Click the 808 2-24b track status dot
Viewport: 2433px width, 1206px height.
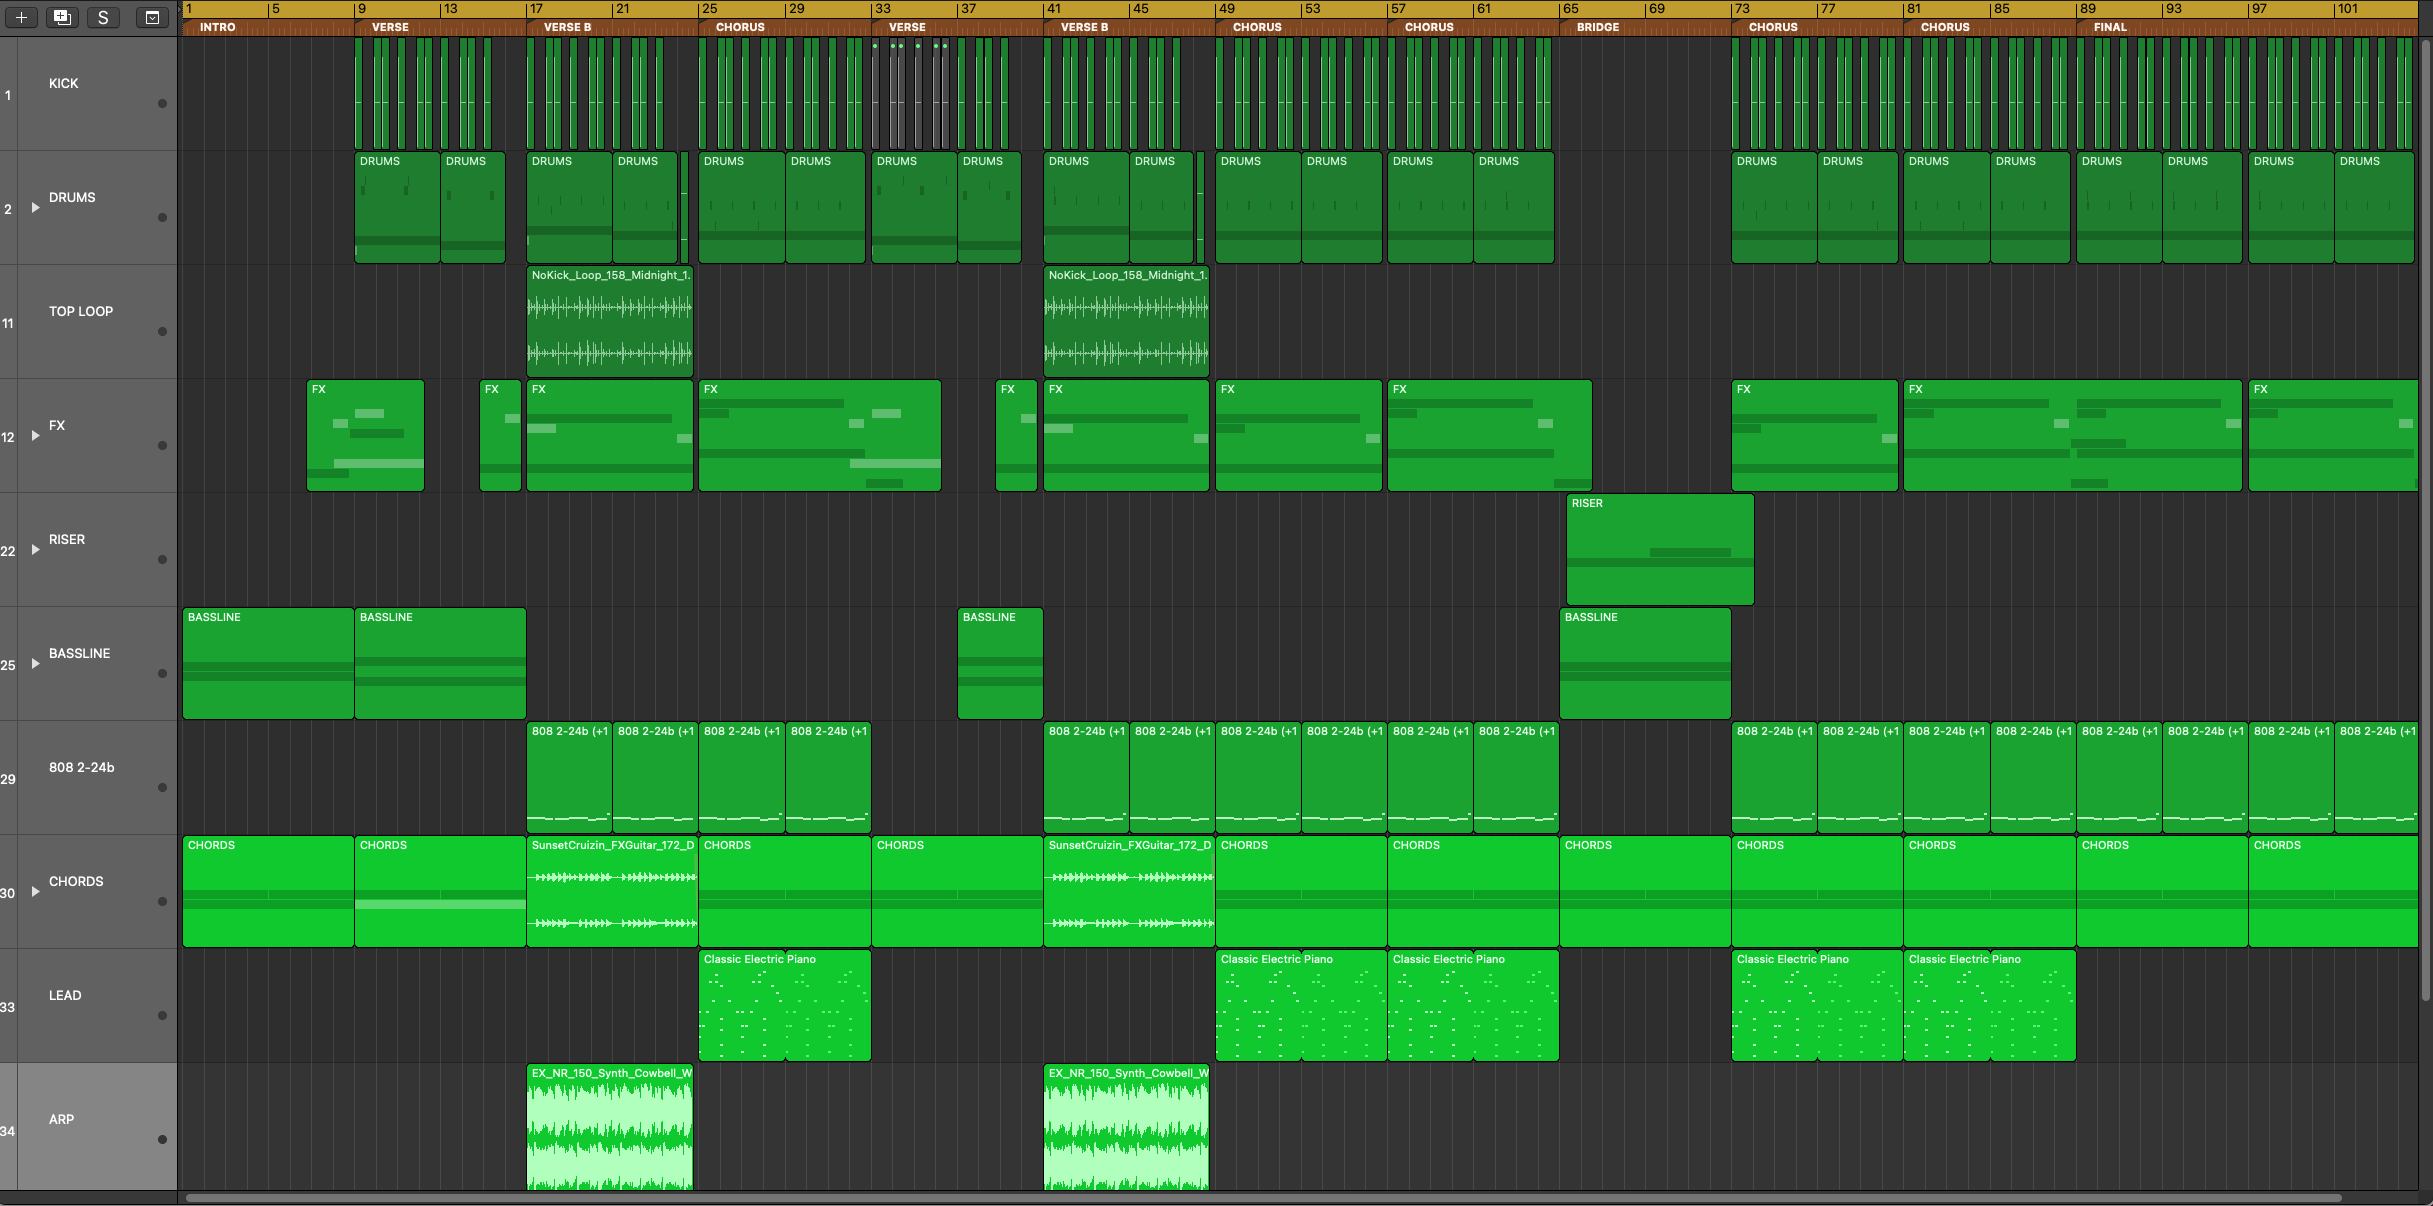point(162,787)
